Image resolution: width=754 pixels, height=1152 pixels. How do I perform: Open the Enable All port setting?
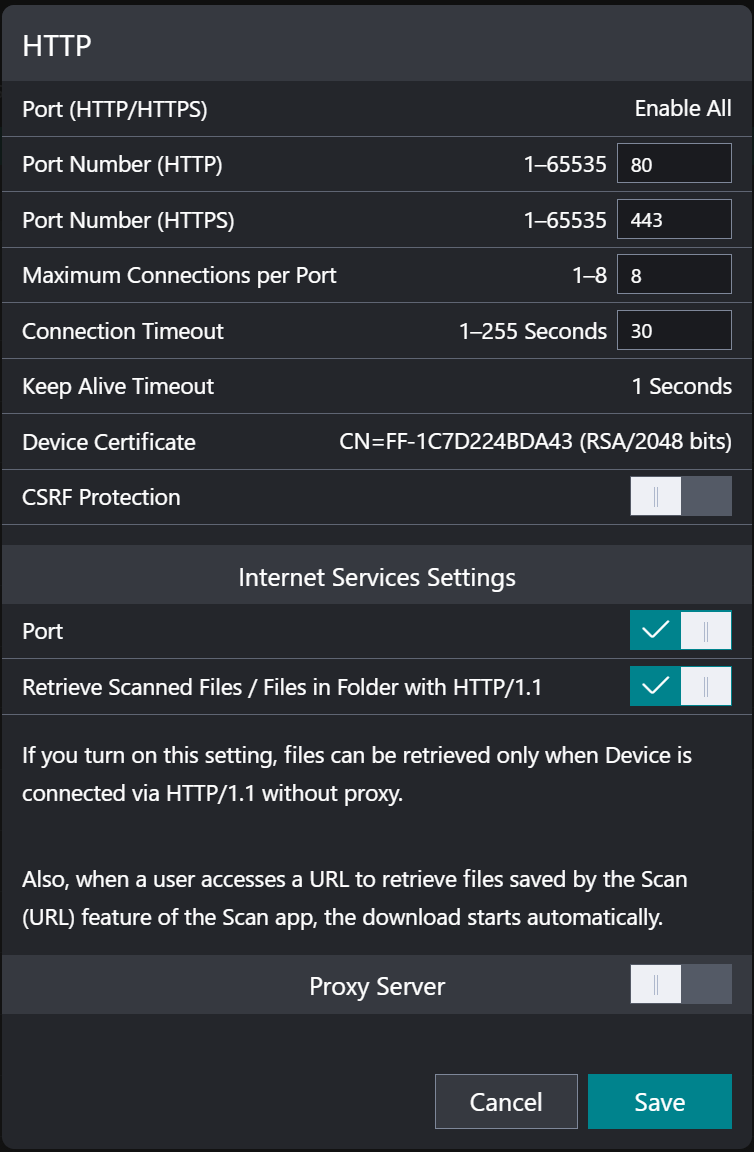point(682,109)
